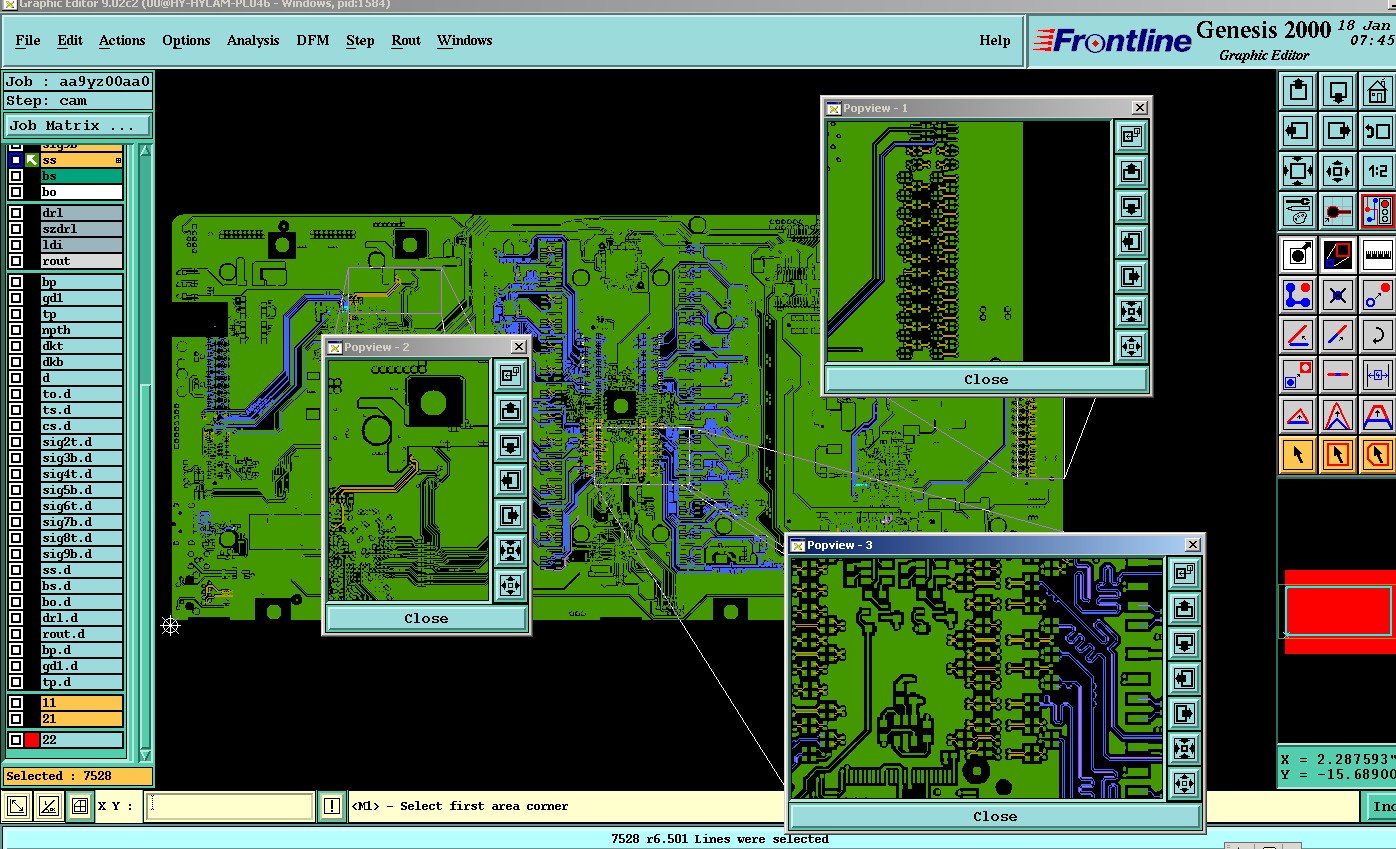1396x849 pixels.
Task: Select the plain arrow select tool
Action: (x=1298, y=455)
